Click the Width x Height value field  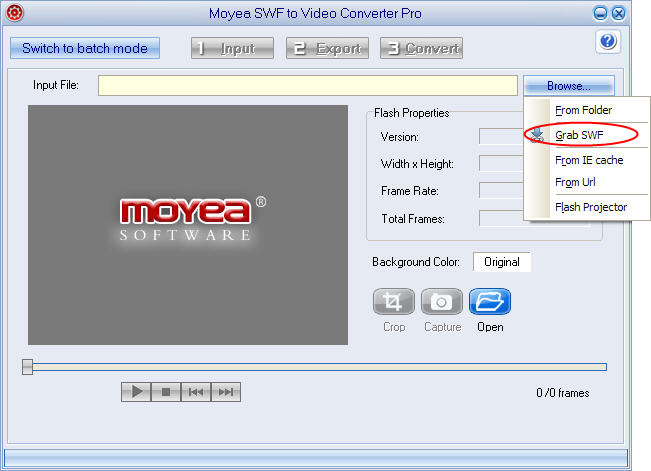tap(501, 163)
